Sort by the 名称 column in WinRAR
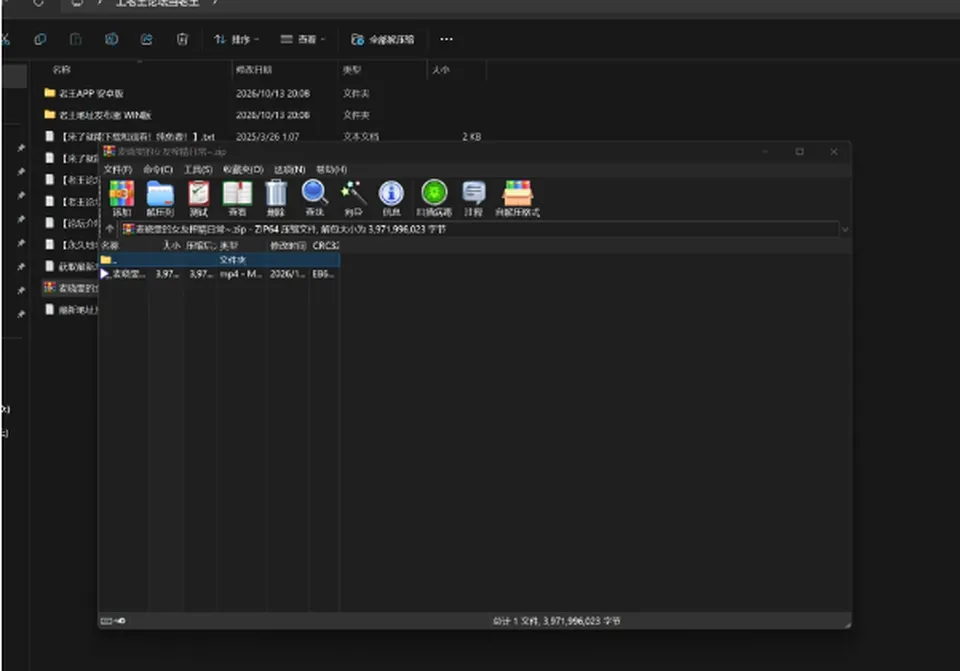The image size is (960, 671). tap(123, 245)
